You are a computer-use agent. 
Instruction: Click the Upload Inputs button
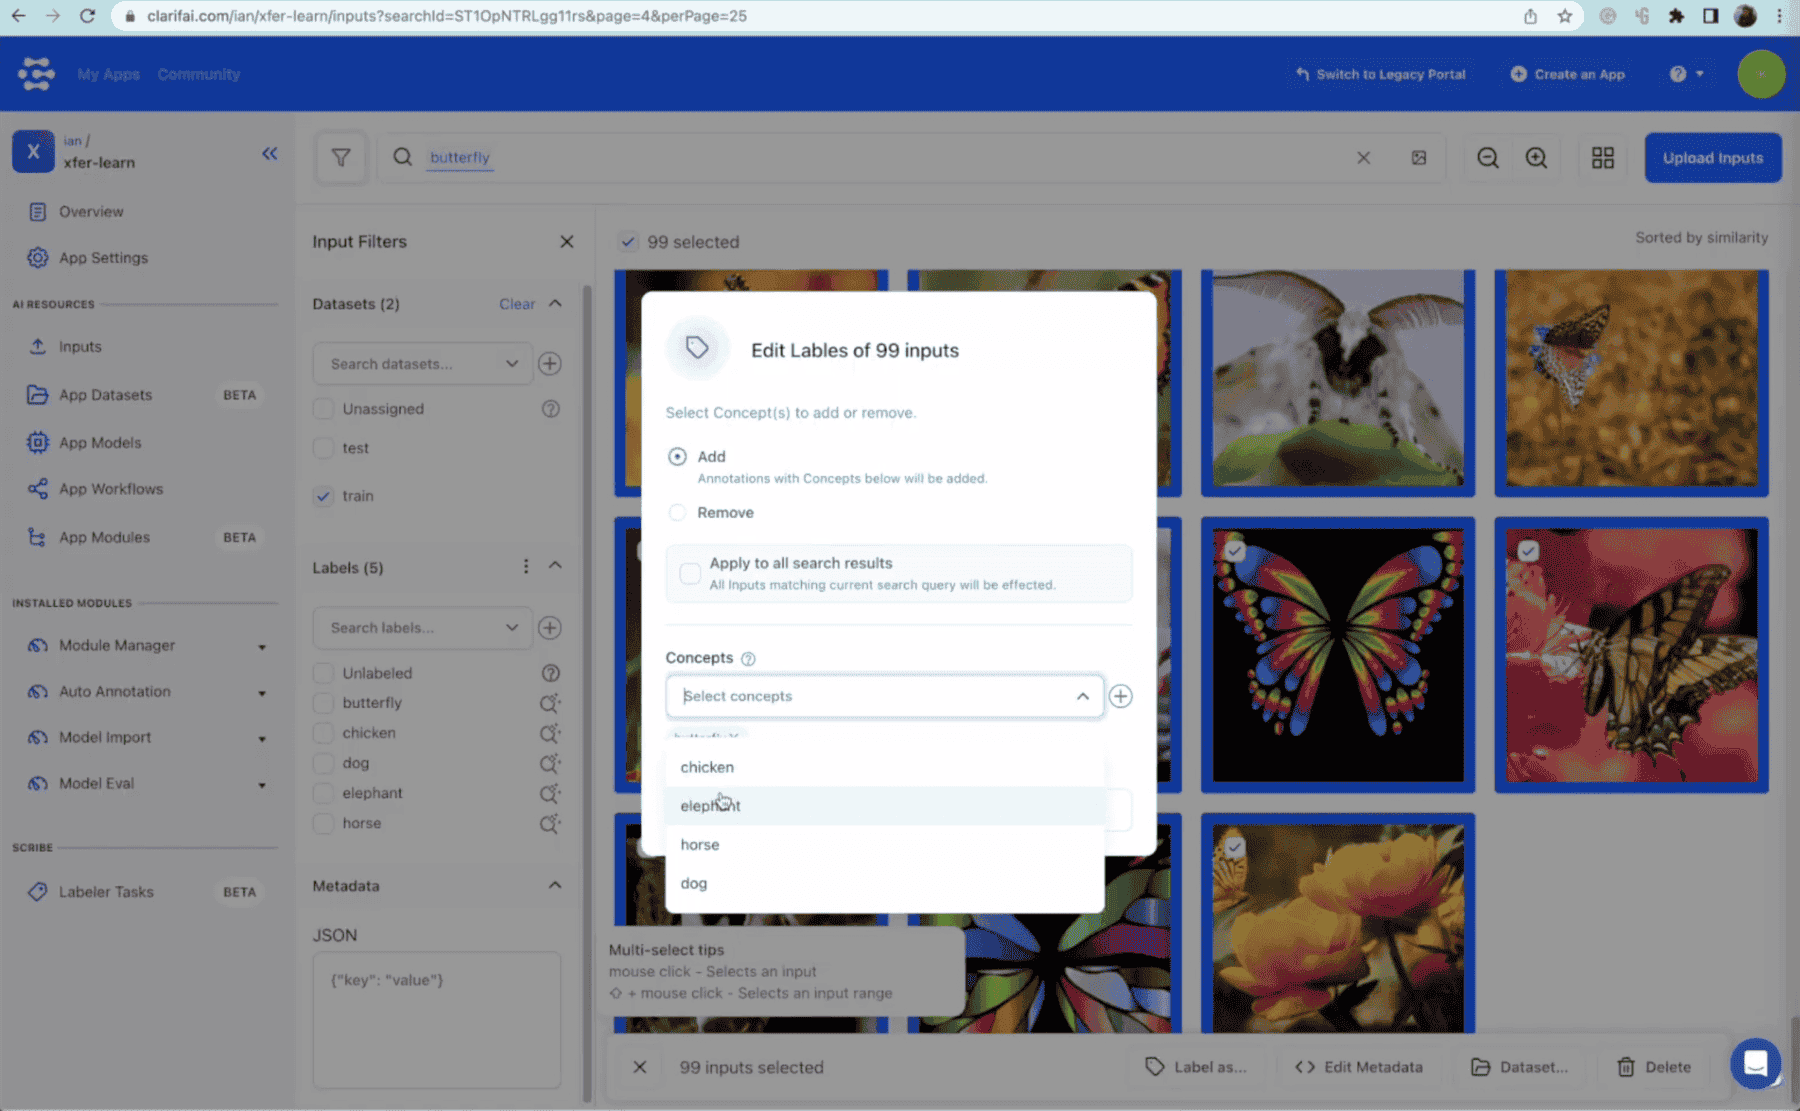[x=1712, y=158]
